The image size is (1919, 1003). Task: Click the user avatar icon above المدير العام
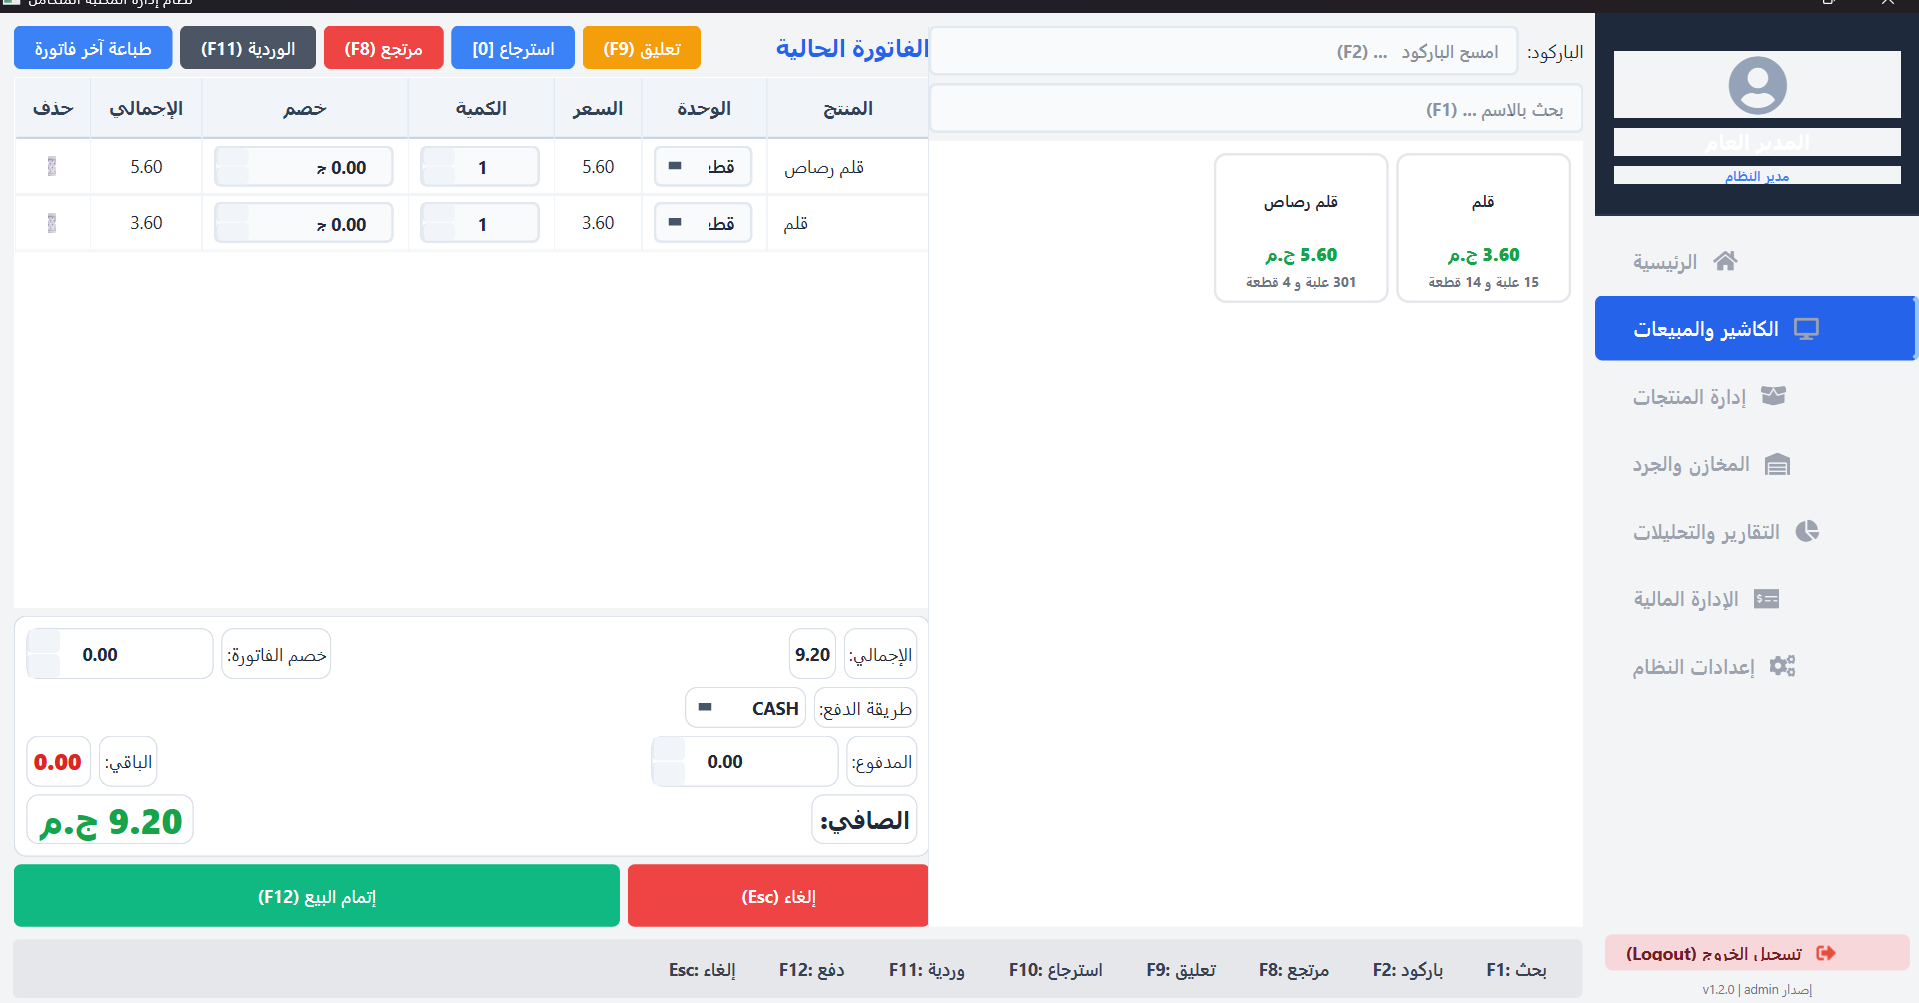pos(1758,85)
